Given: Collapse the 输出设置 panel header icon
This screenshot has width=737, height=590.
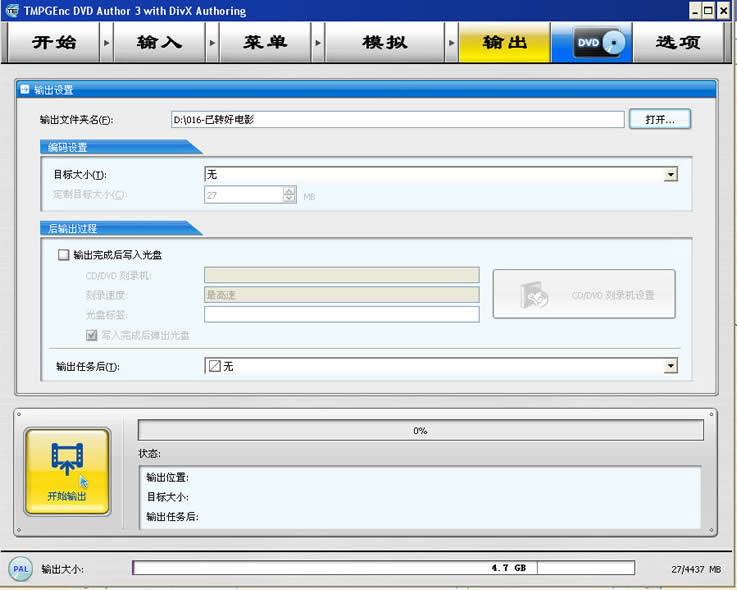Looking at the screenshot, I should tap(25, 89).
